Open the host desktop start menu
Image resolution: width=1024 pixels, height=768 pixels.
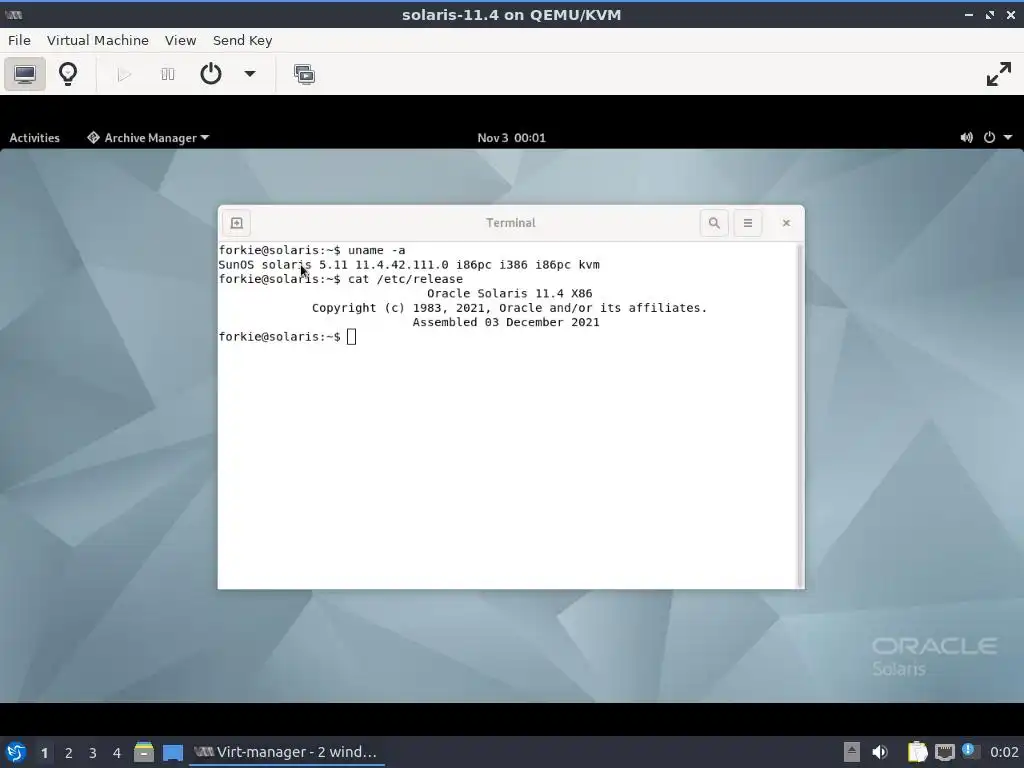tap(16, 752)
